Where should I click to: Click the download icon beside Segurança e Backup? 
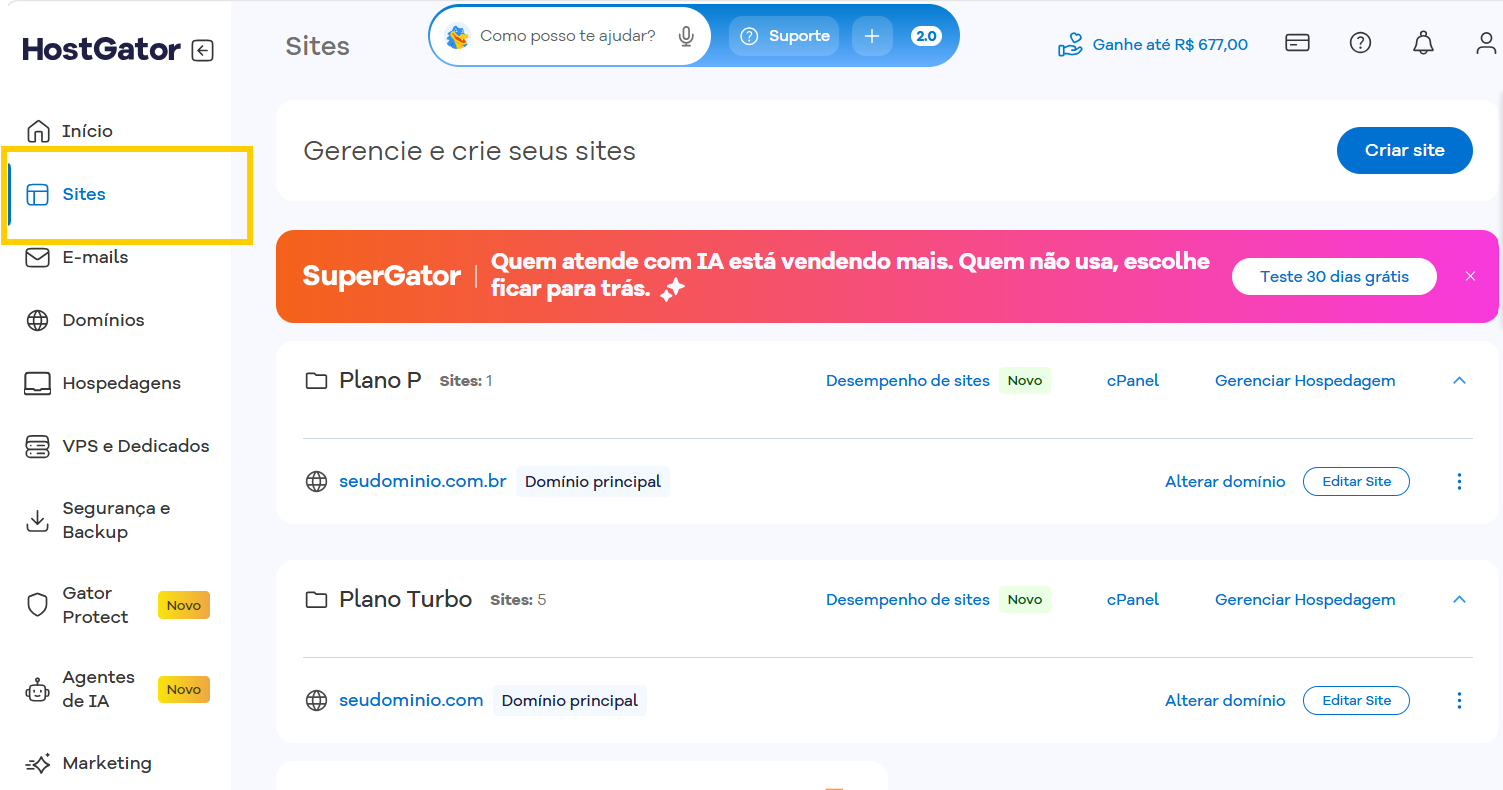coord(38,520)
